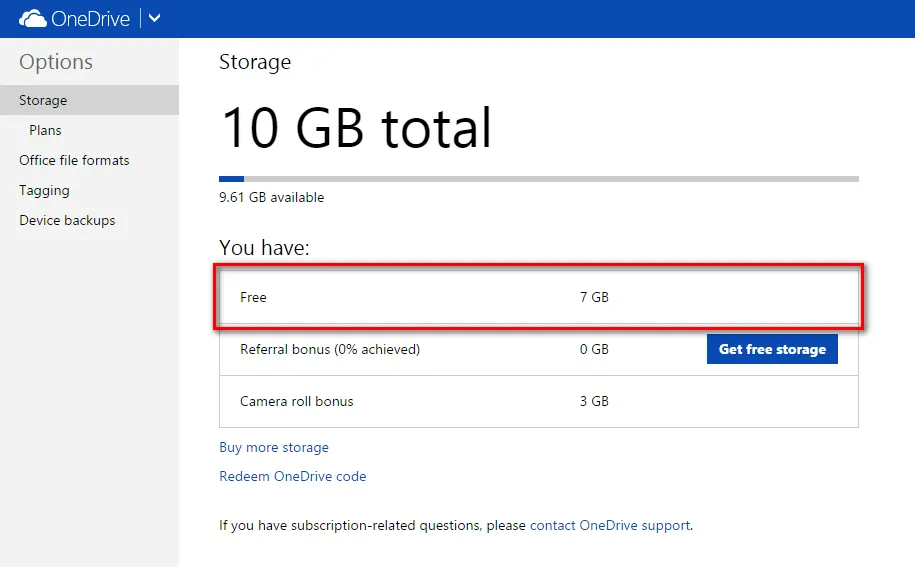Select the '10 GB total' heading text
Screen dimensions: 915x567
click(x=357, y=128)
